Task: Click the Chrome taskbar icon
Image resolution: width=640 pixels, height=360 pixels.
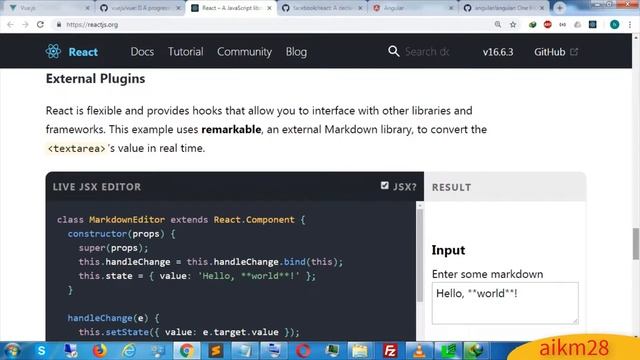Action: [x=186, y=351]
